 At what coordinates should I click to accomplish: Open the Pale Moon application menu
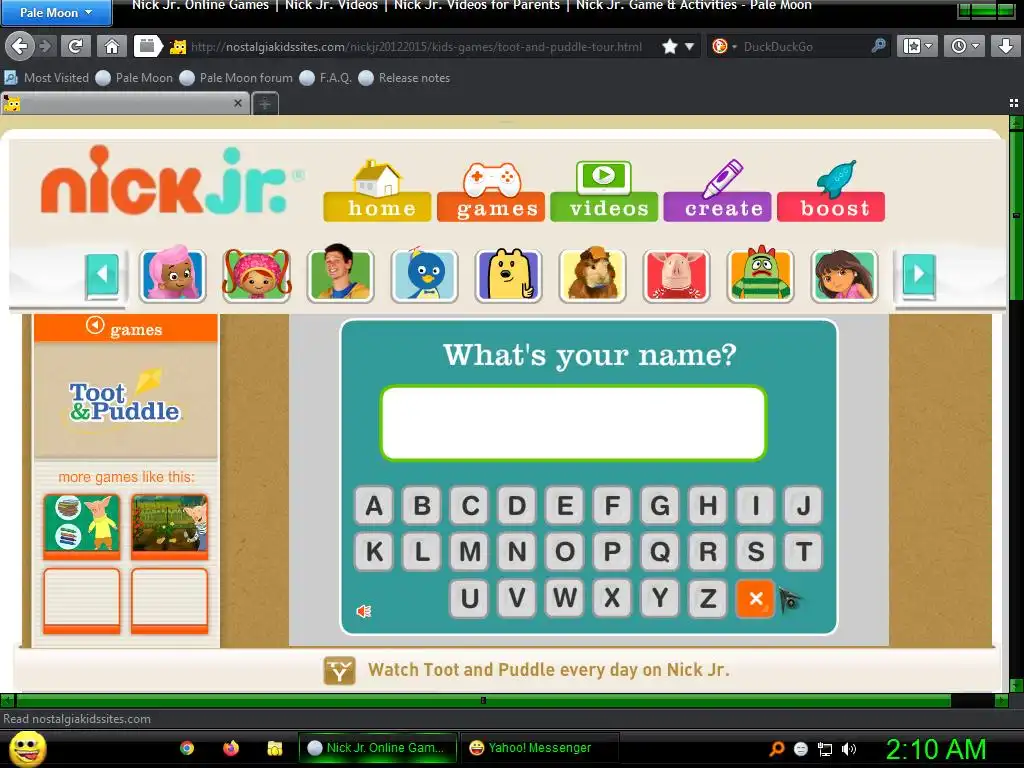[x=56, y=12]
